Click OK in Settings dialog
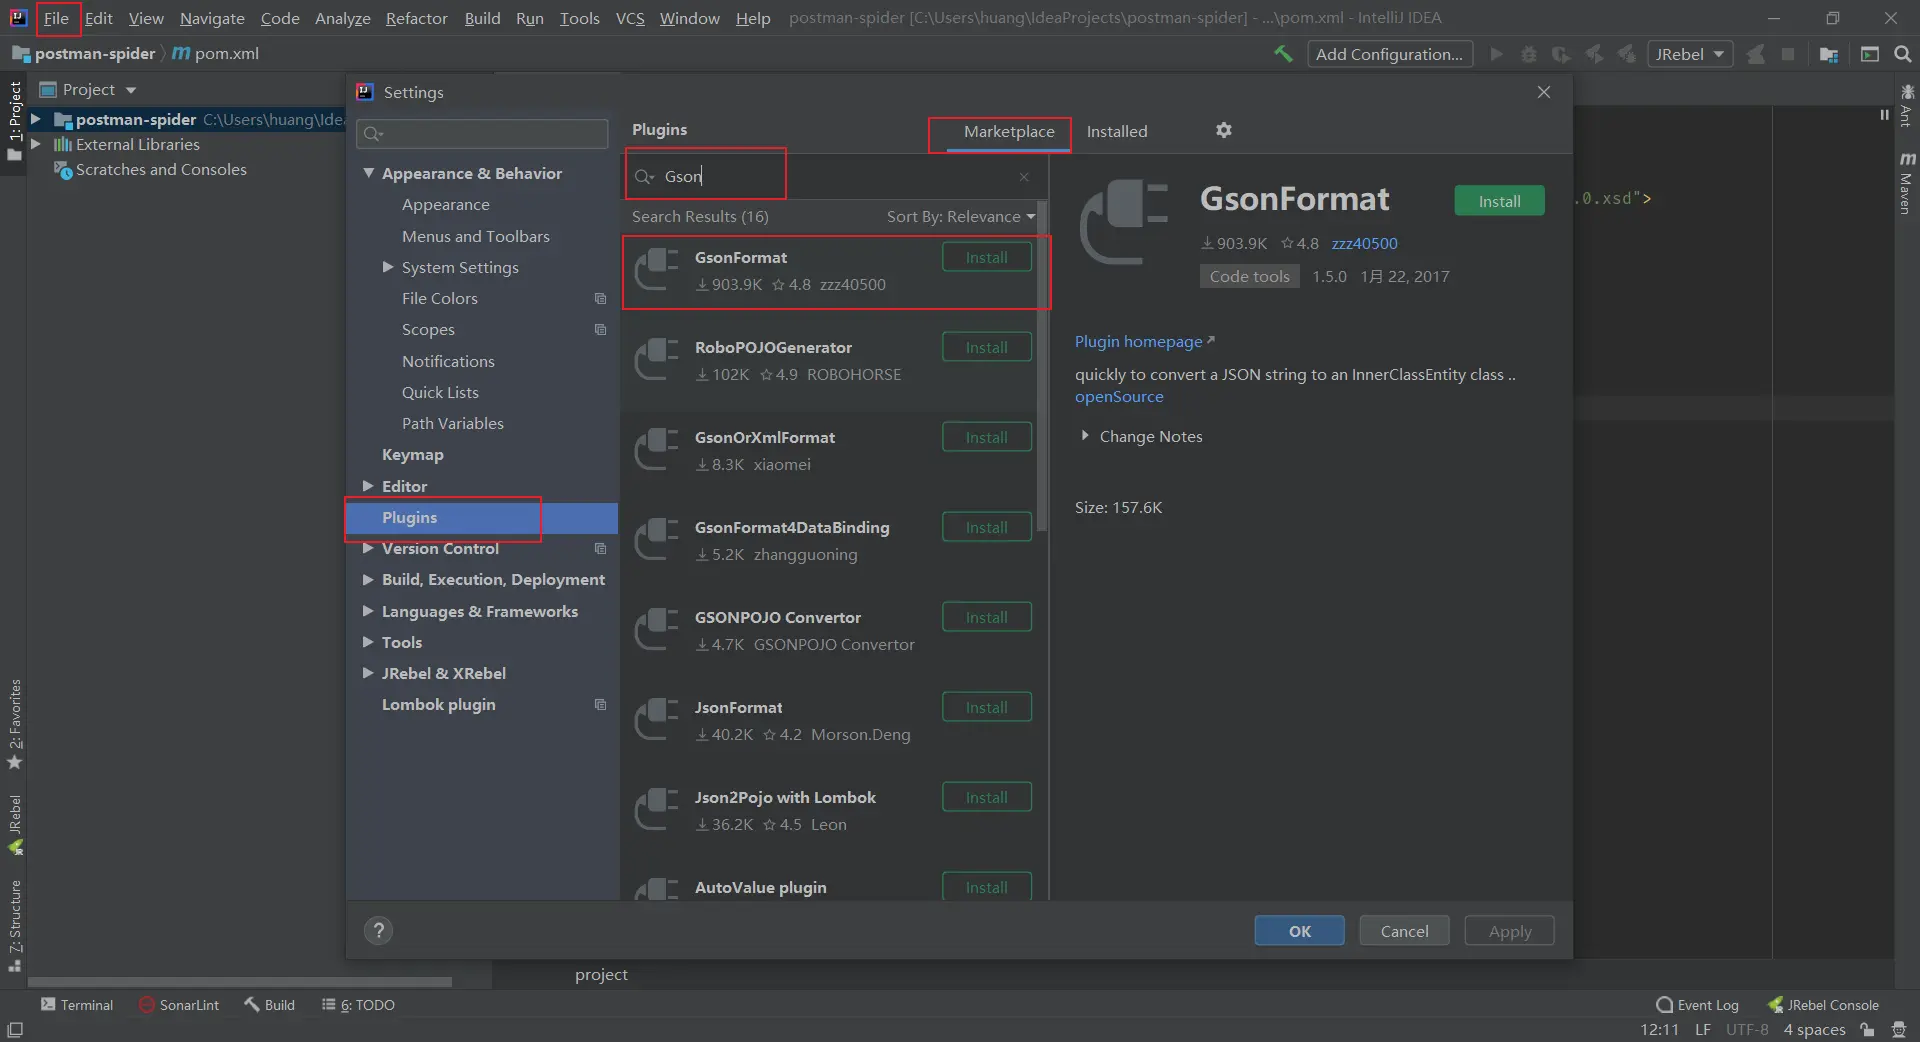 [1299, 931]
